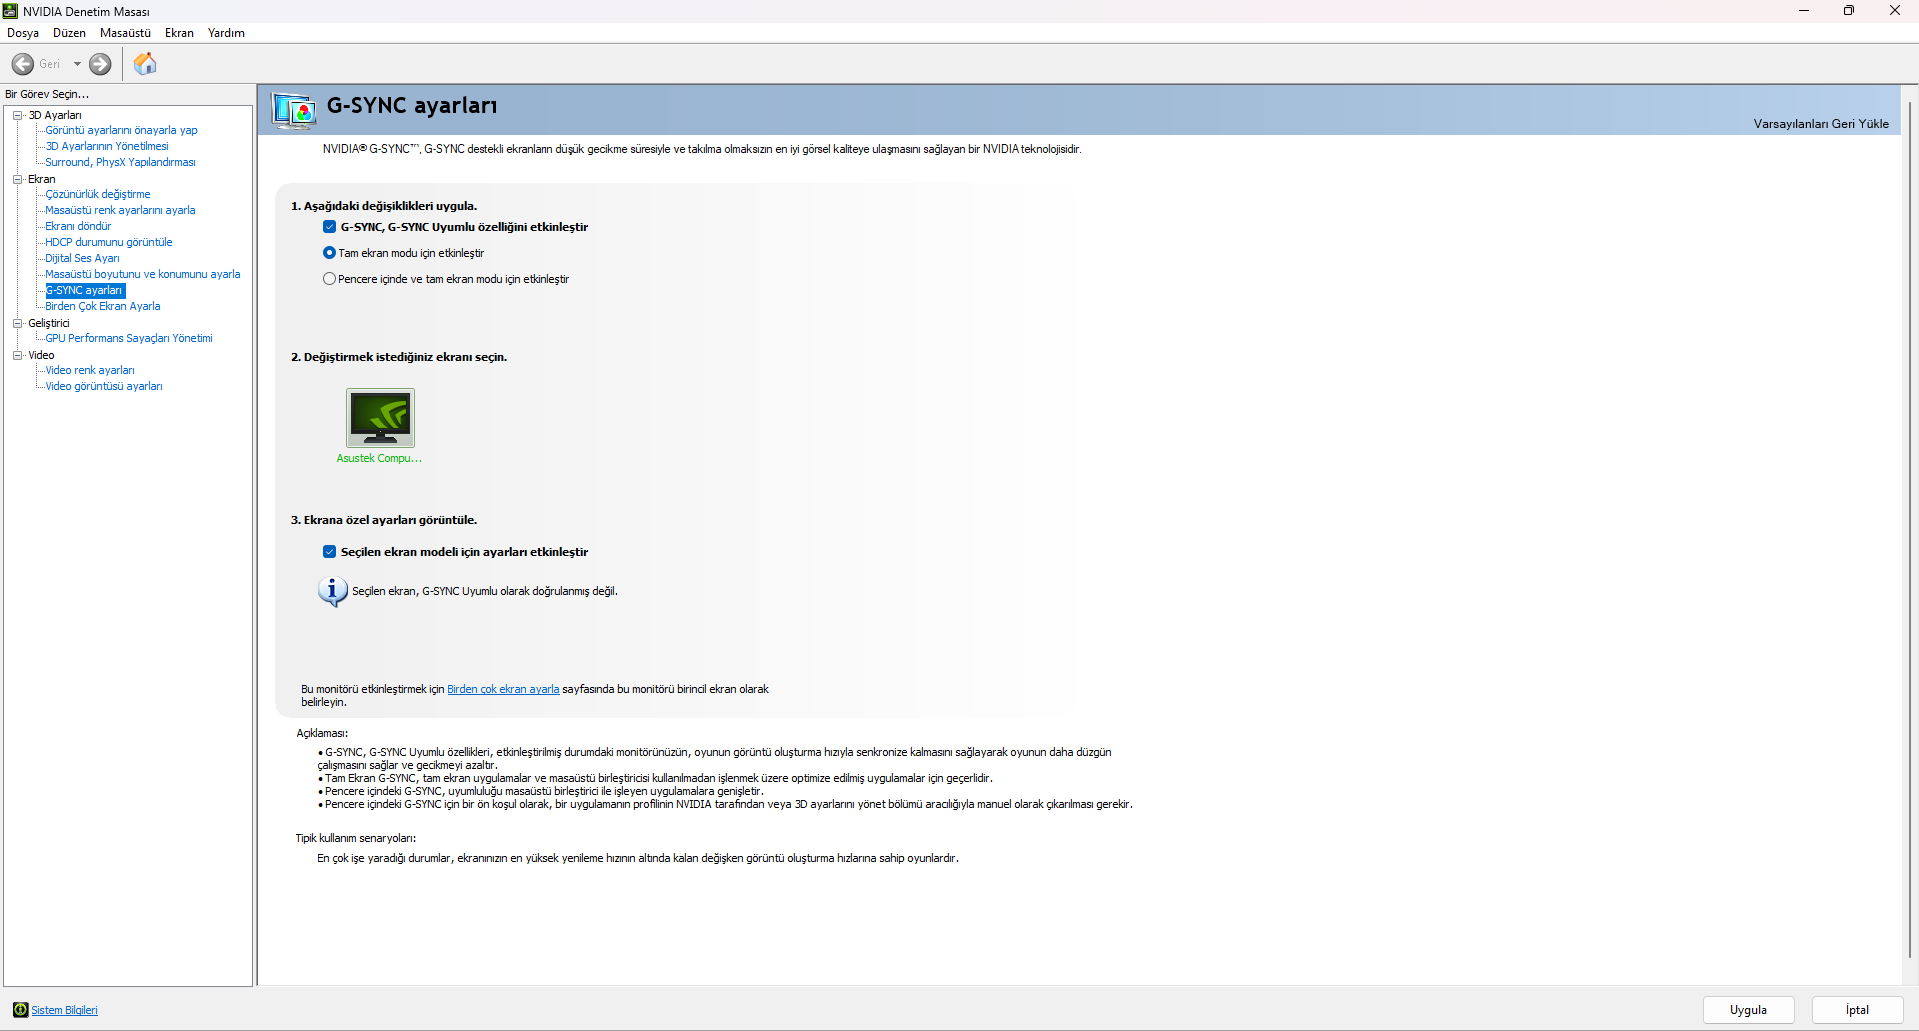Open HDCP durumunu görüntüle

click(109, 242)
